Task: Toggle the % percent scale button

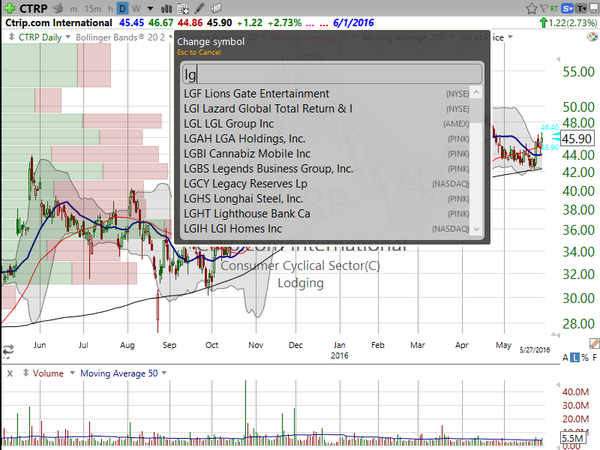Action: pos(585,358)
